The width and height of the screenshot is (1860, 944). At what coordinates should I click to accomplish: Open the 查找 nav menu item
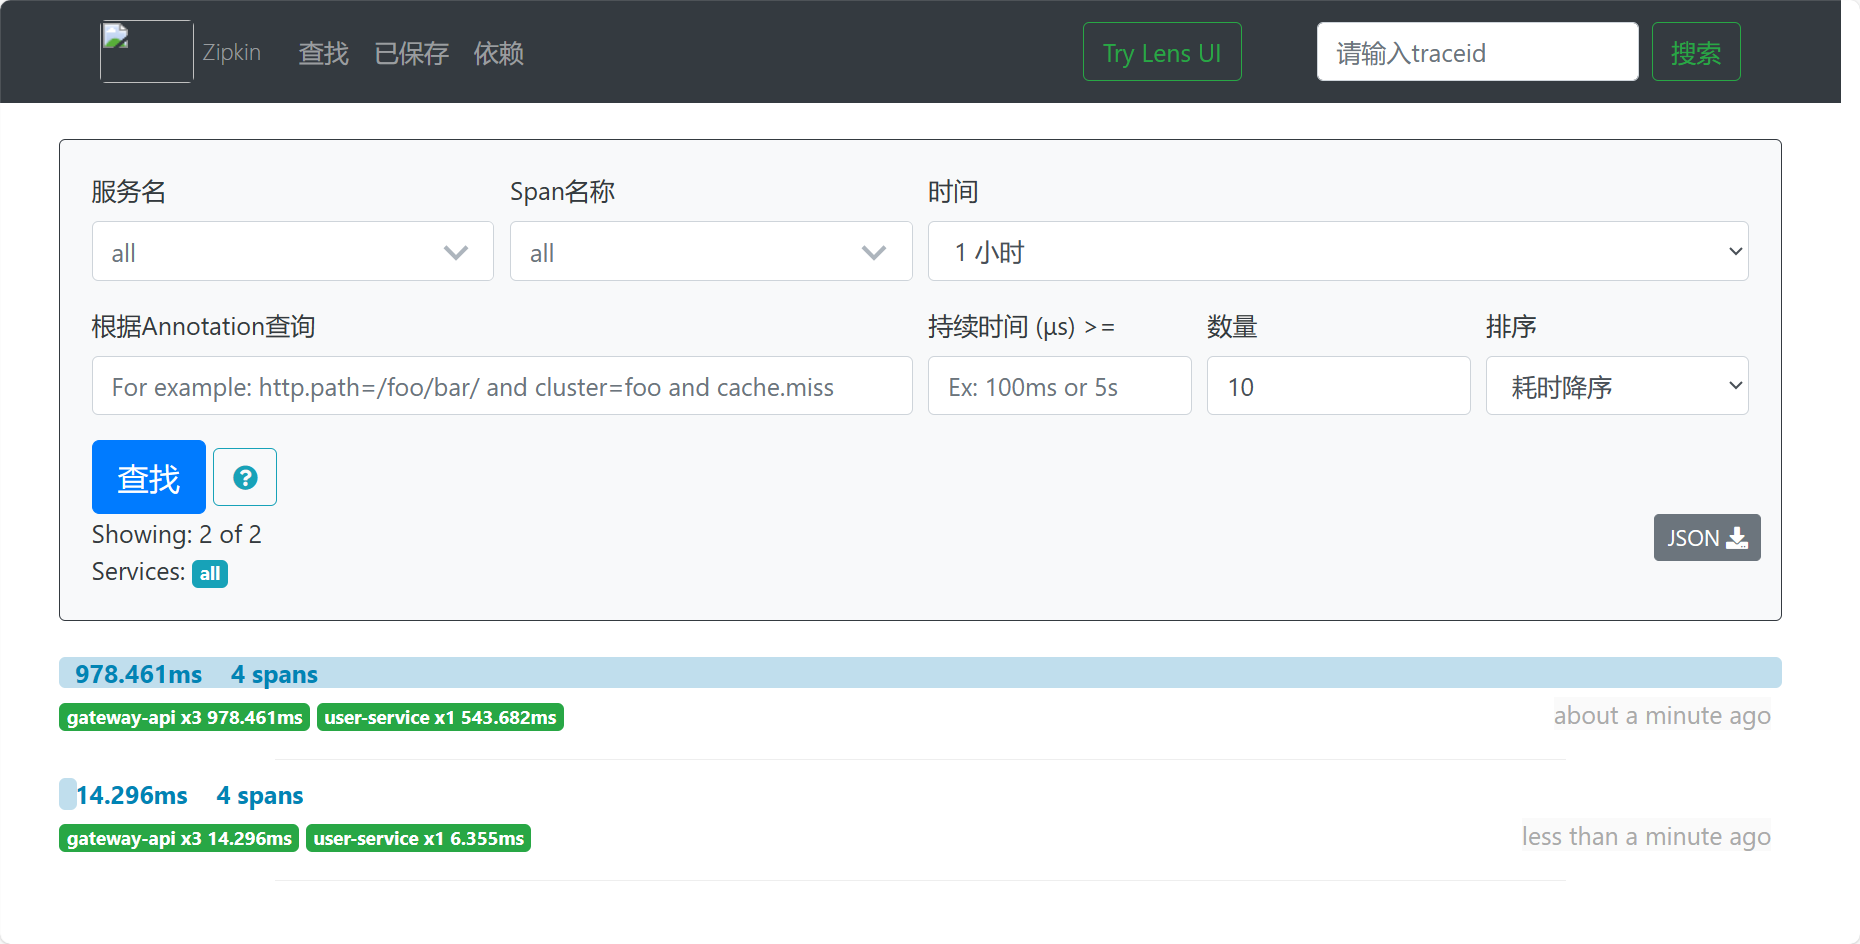point(323,53)
